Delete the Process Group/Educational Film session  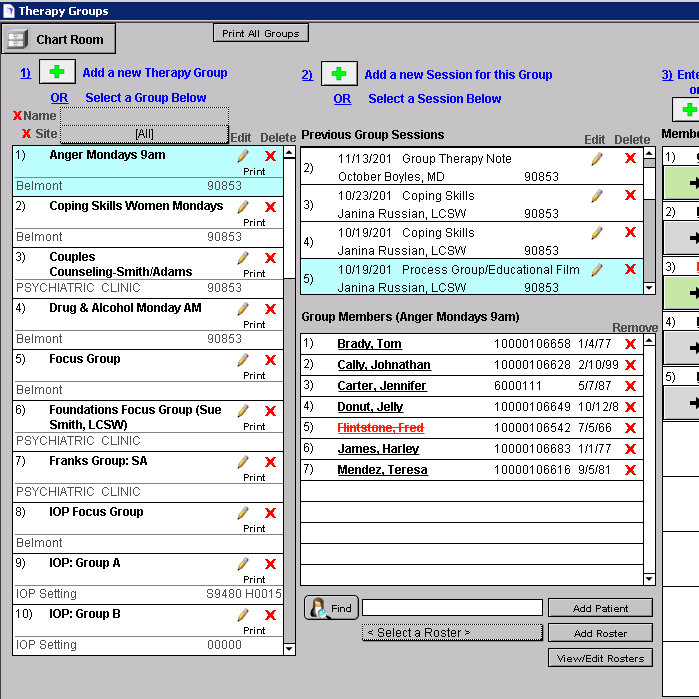(x=630, y=270)
